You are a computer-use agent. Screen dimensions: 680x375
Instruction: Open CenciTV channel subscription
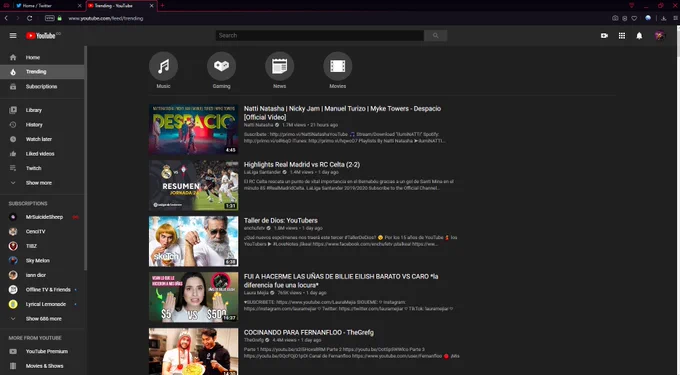[42, 232]
